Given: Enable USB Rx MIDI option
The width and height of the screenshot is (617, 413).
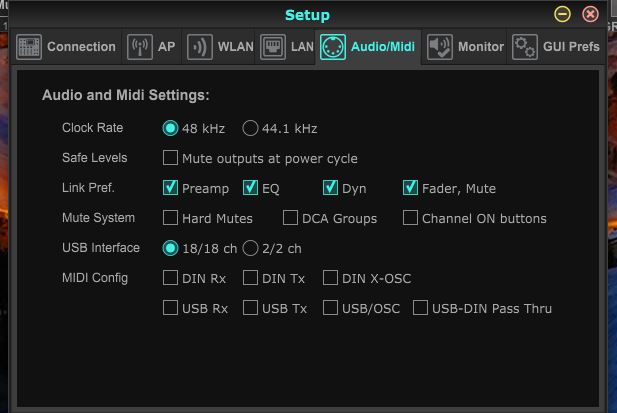Looking at the screenshot, I should coord(170,308).
